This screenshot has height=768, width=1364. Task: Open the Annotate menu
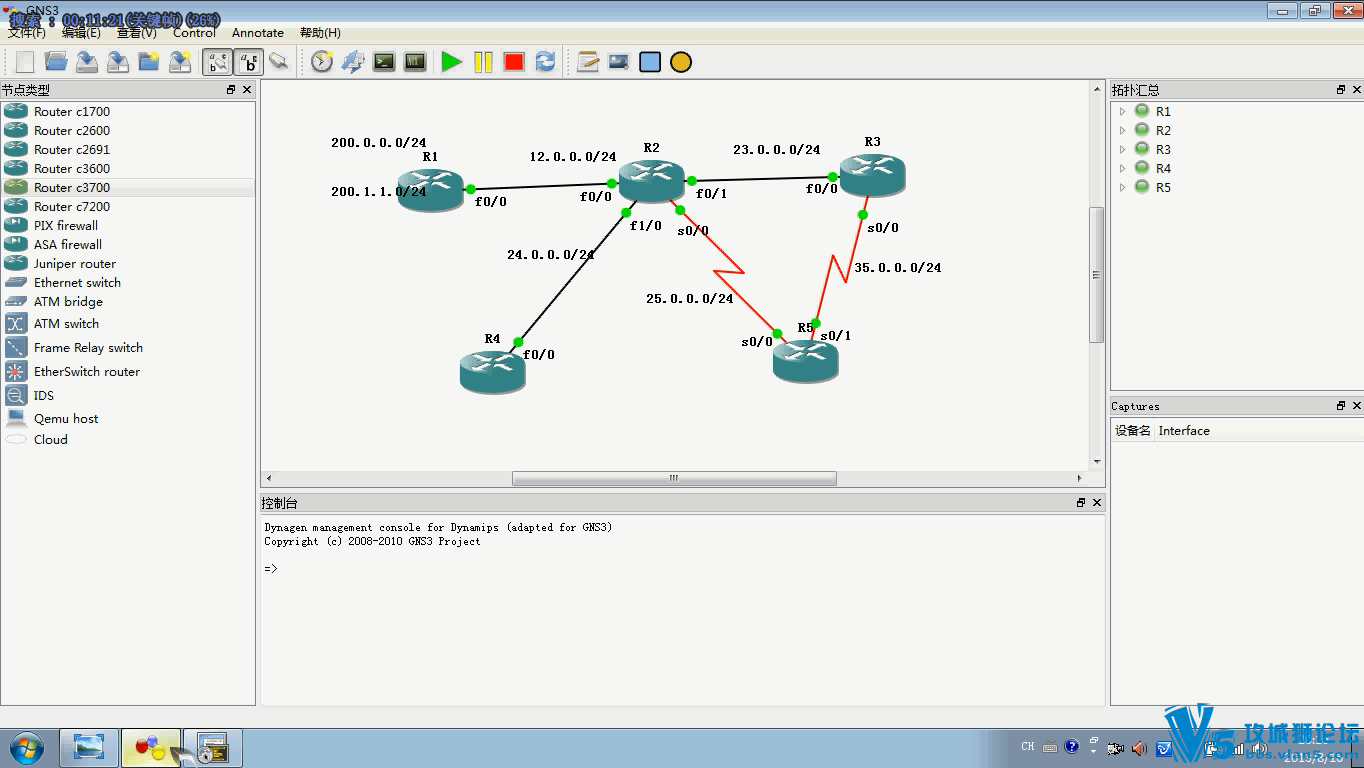[x=258, y=33]
